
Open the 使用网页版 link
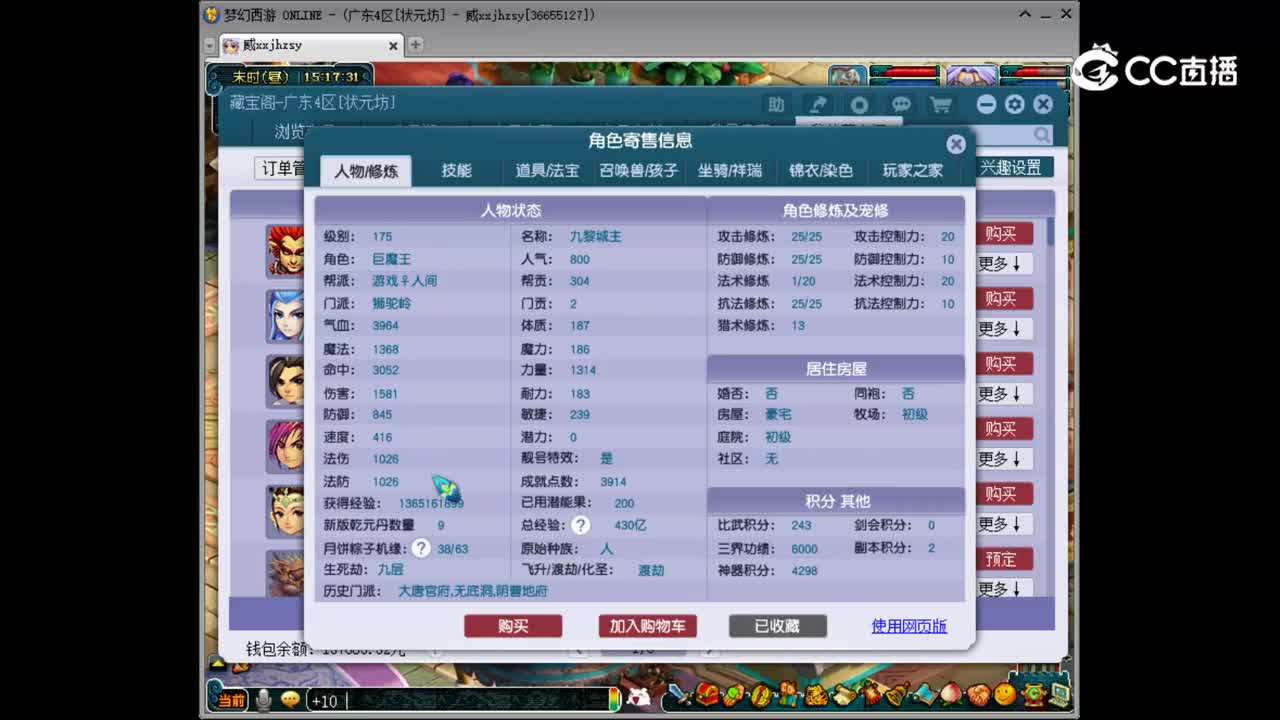(x=909, y=626)
